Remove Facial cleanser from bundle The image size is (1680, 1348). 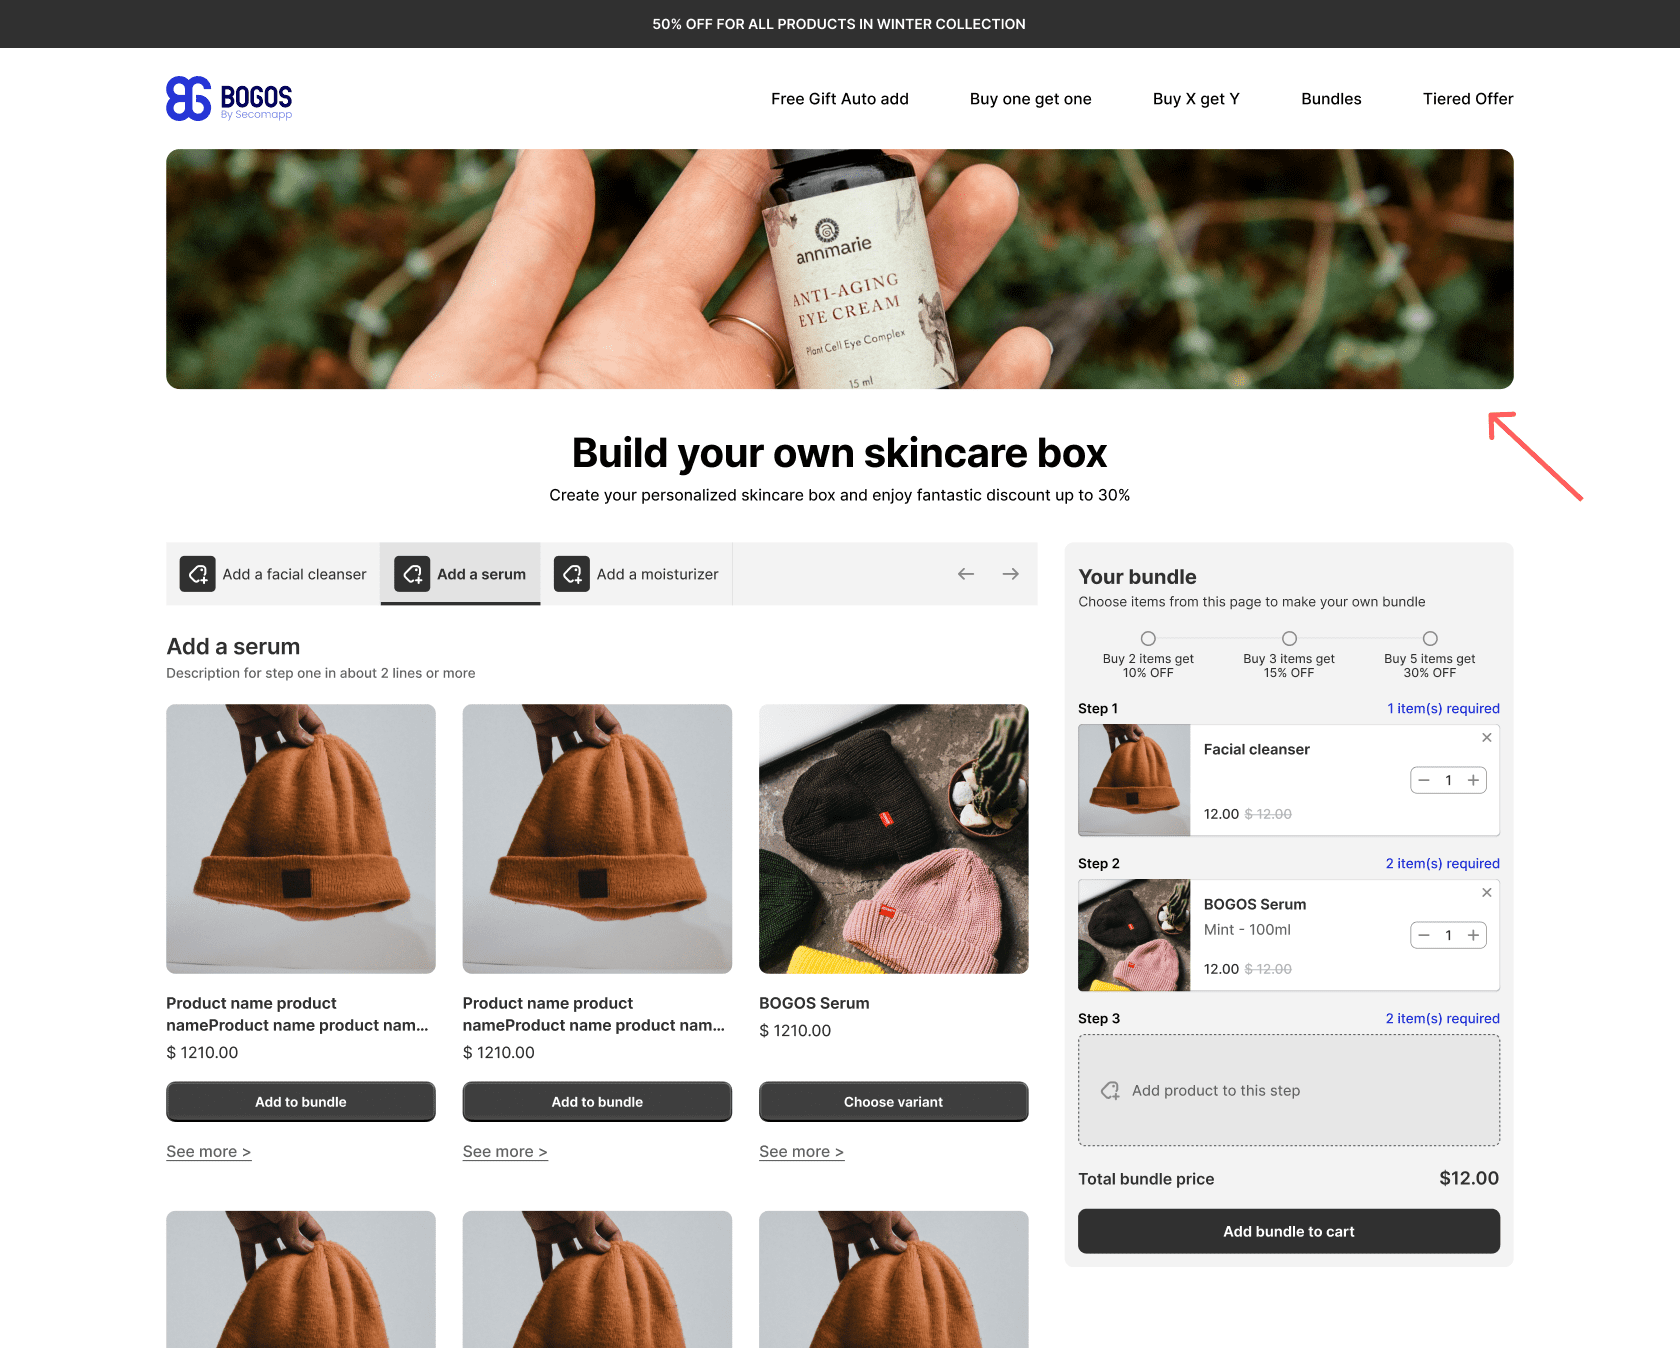click(1486, 738)
